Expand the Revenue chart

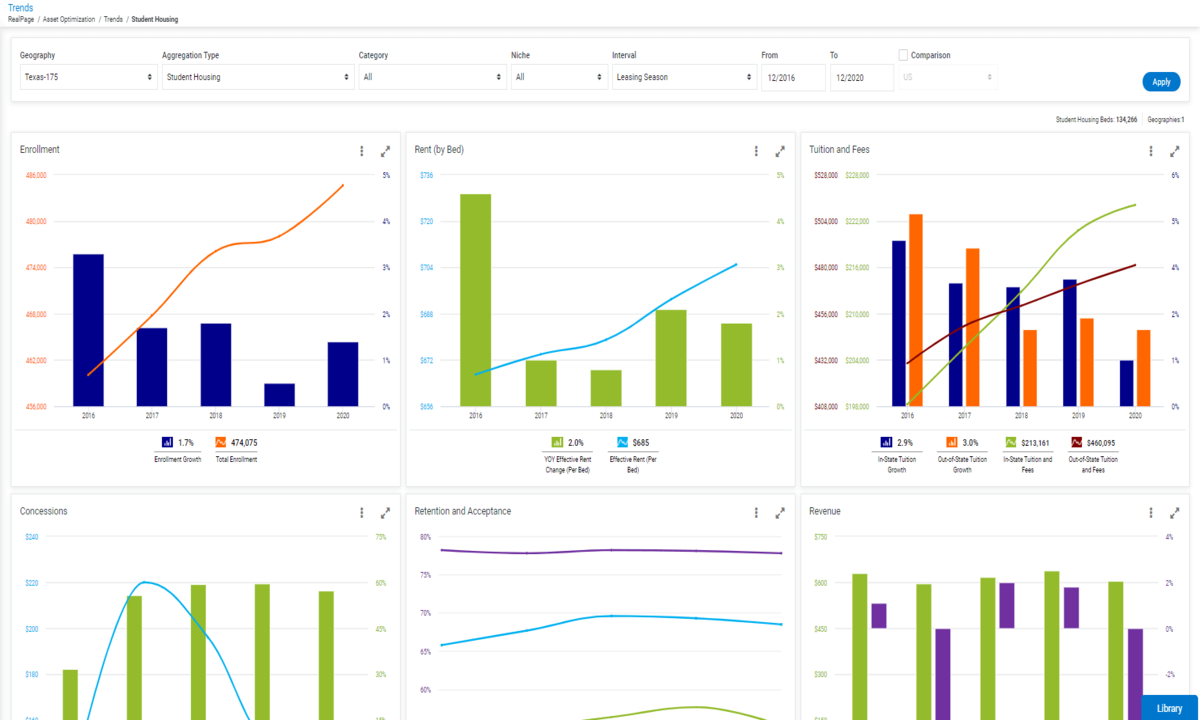1175,513
